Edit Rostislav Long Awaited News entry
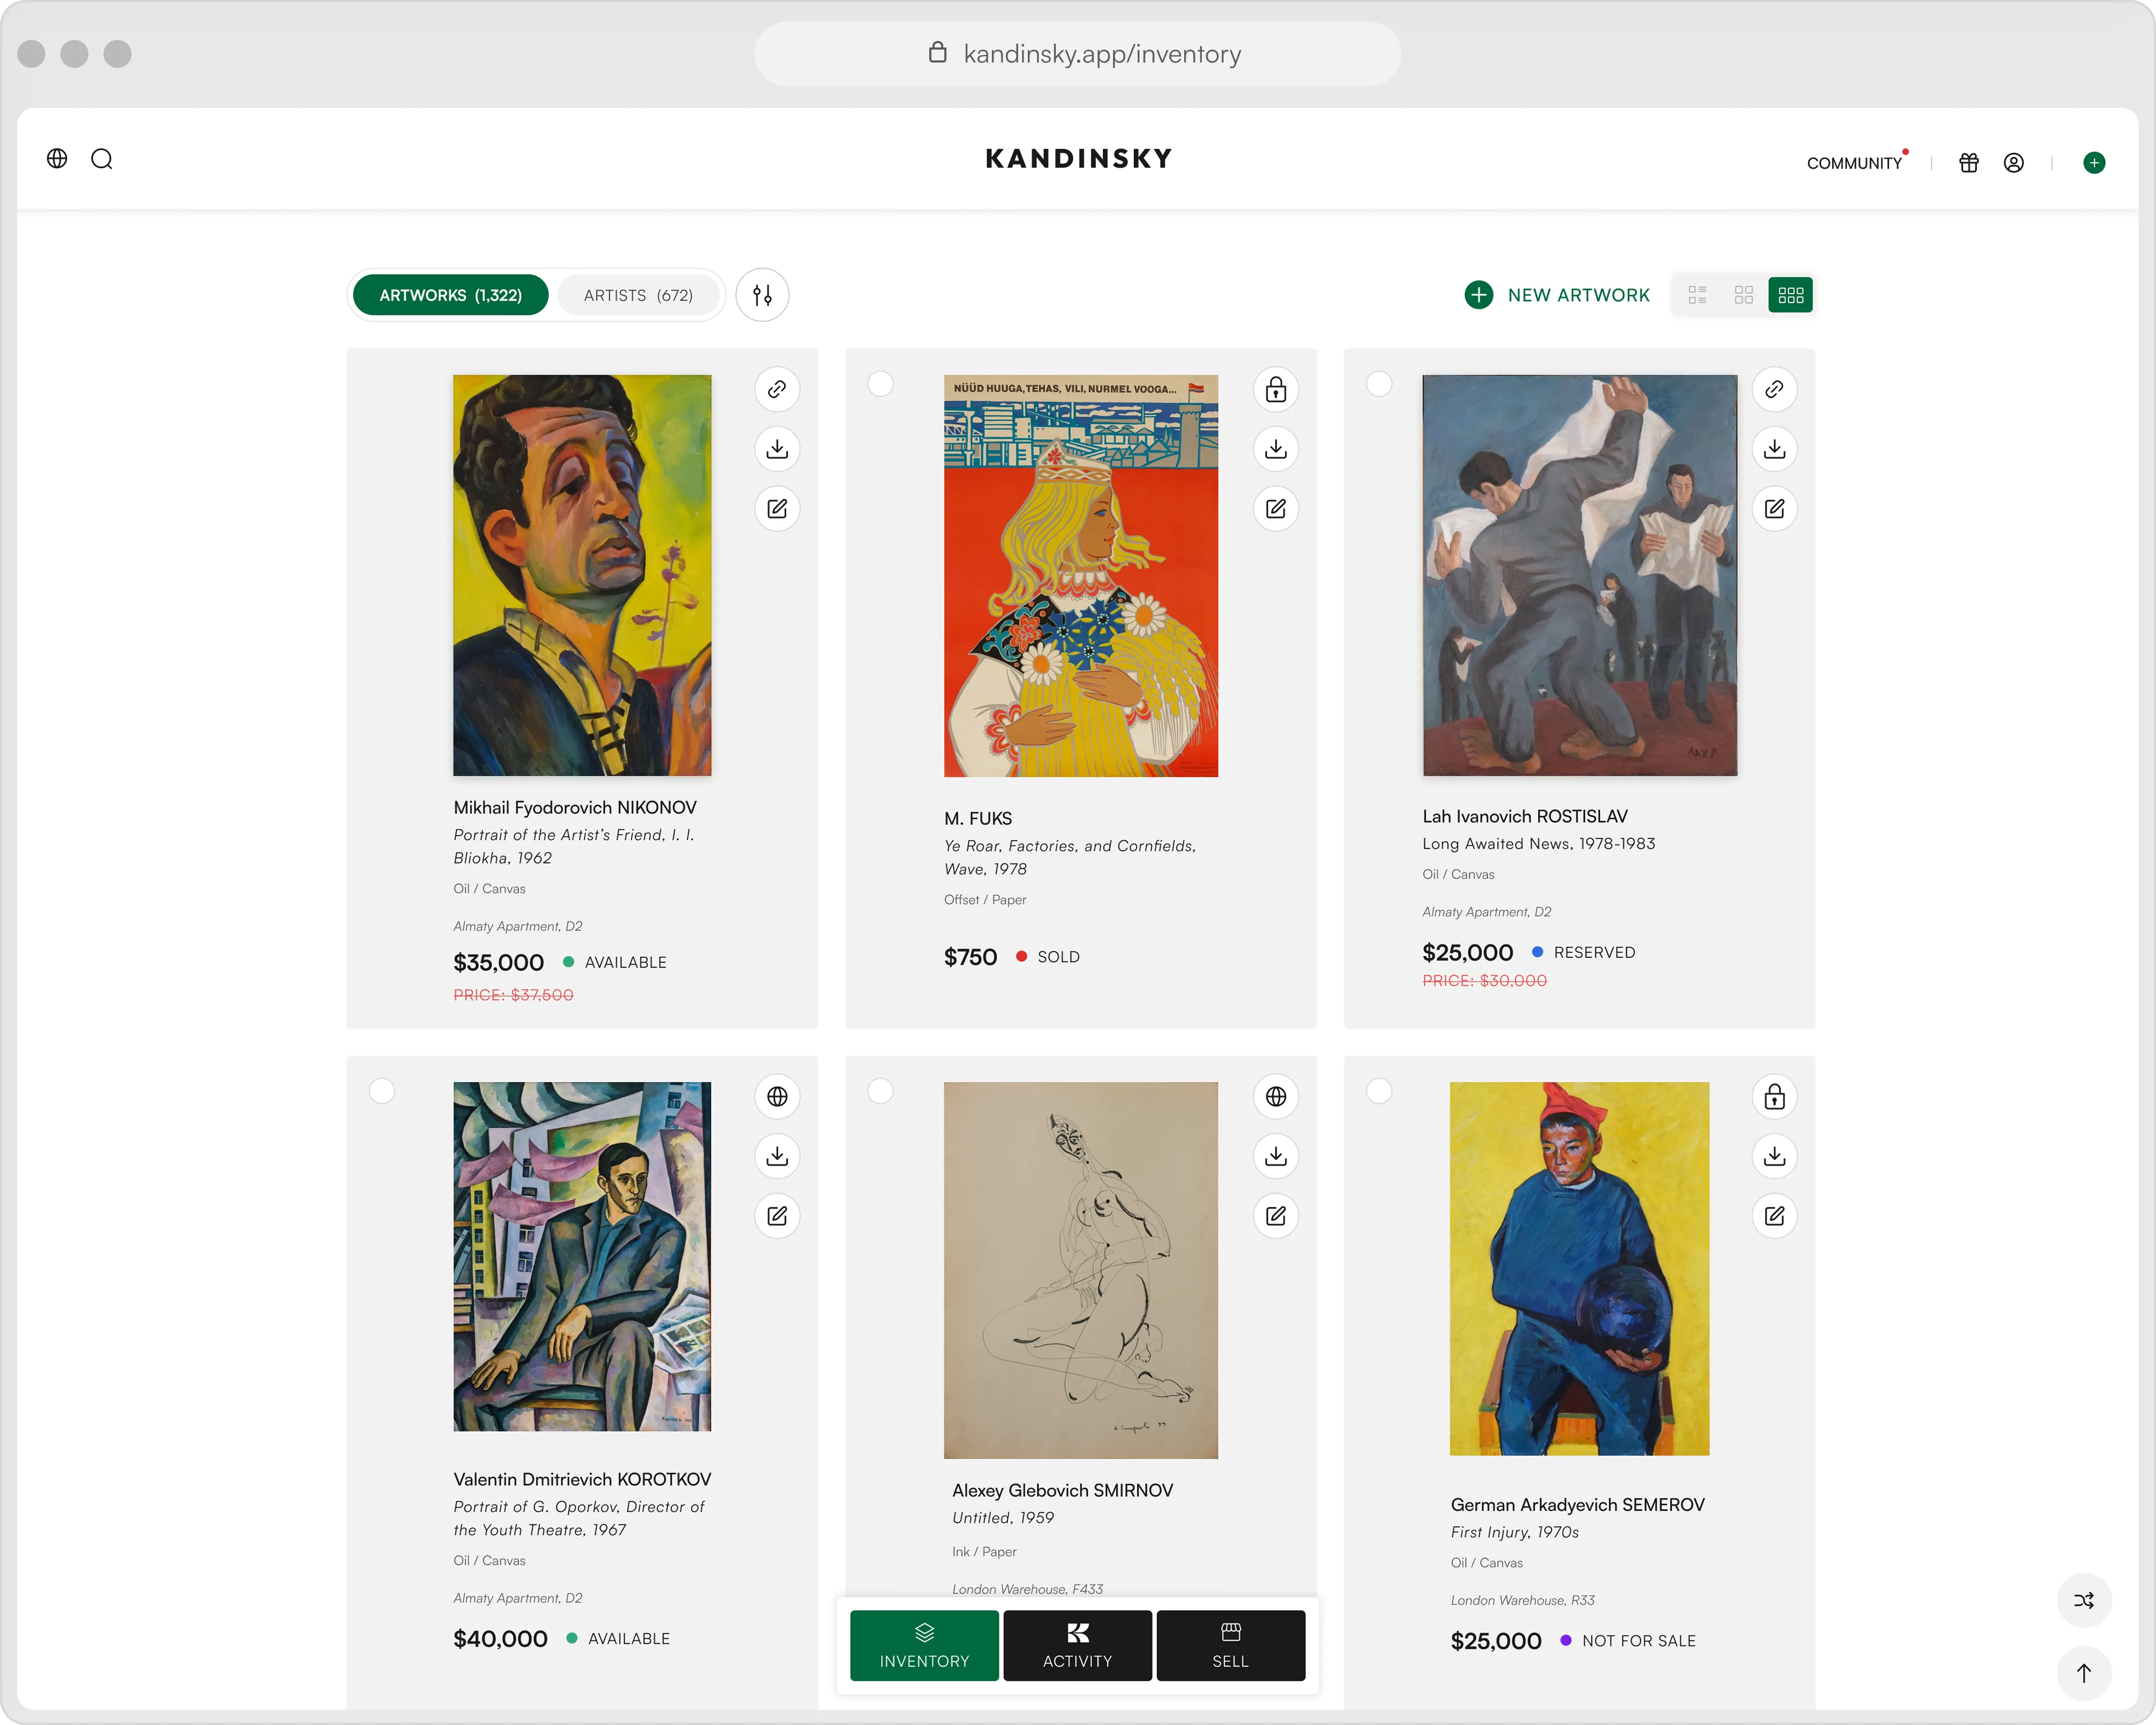Image resolution: width=2156 pixels, height=1725 pixels. [x=1774, y=509]
